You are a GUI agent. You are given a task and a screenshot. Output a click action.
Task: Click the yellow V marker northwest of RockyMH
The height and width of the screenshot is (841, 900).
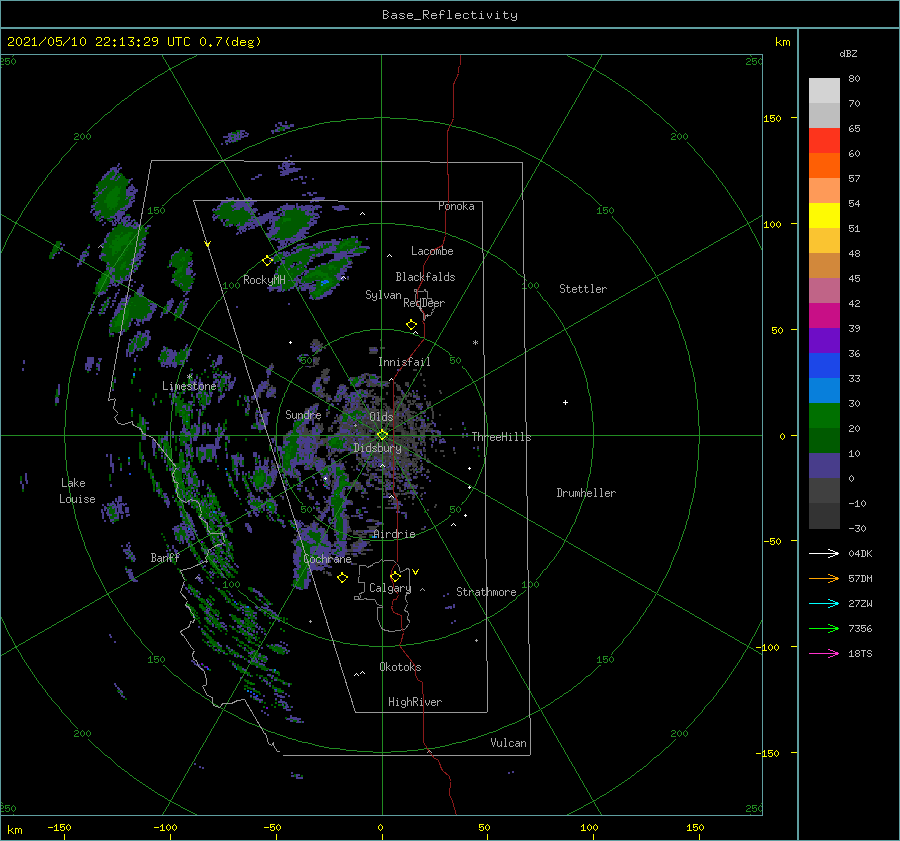point(208,244)
